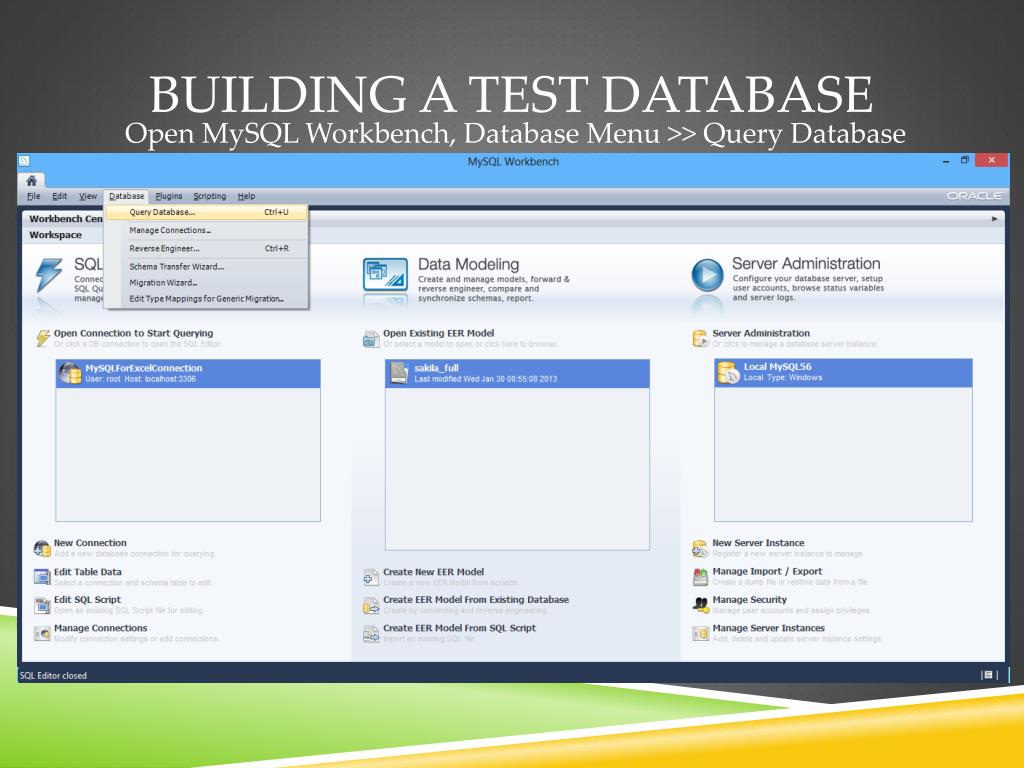Image resolution: width=1024 pixels, height=768 pixels.
Task: Open the Edit menu
Action: [x=59, y=196]
